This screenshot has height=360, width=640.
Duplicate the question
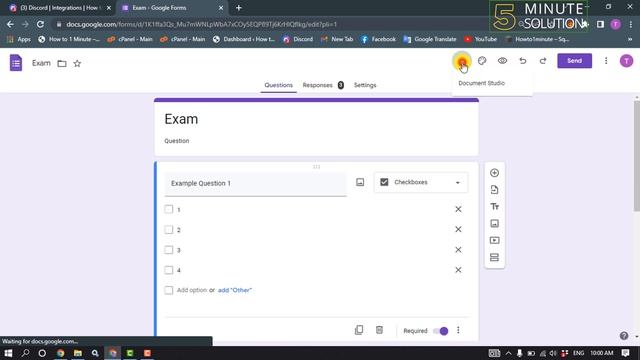point(359,330)
